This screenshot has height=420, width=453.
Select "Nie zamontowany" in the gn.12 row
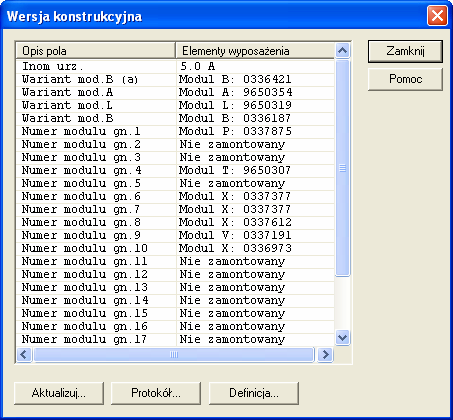[255, 274]
